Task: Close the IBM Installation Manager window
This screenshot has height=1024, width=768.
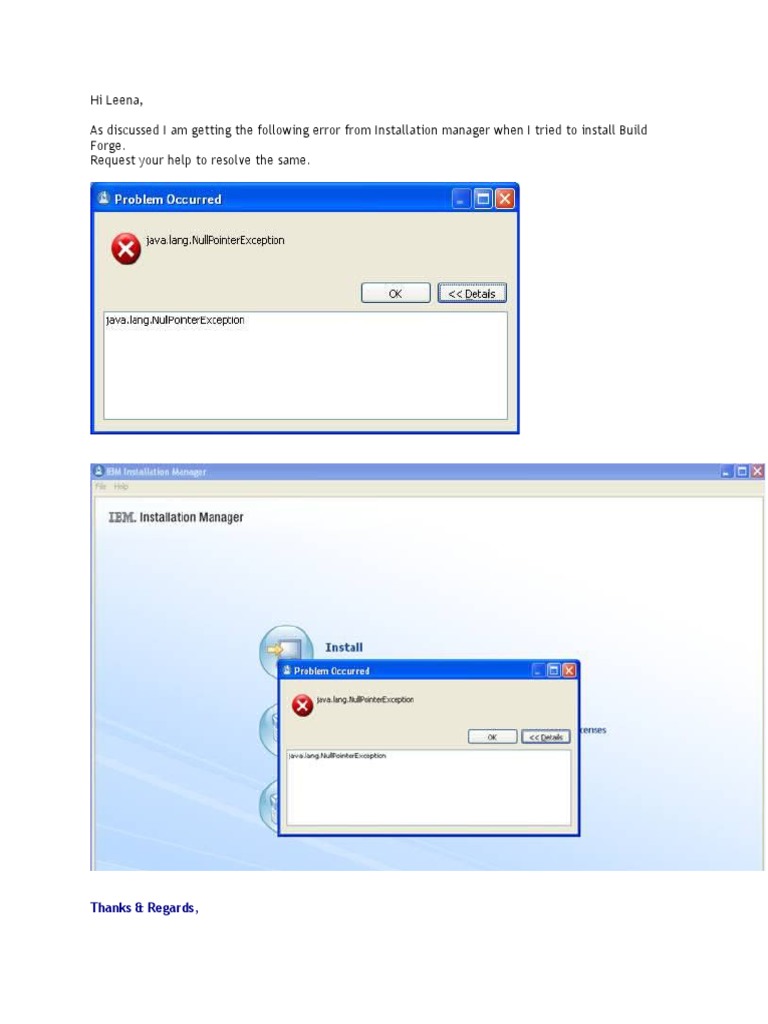Action: click(x=757, y=471)
